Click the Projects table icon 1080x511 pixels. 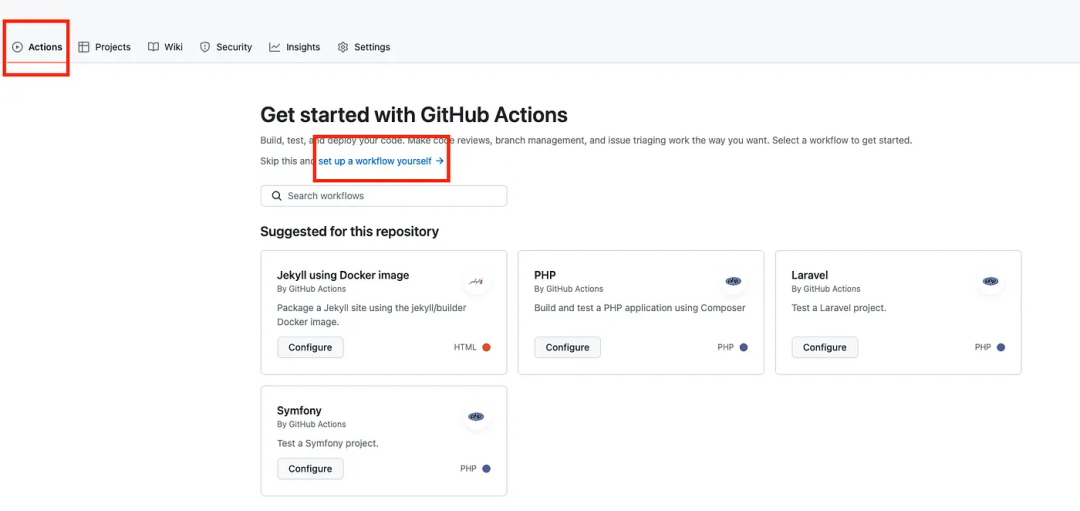pyautogui.click(x=84, y=47)
